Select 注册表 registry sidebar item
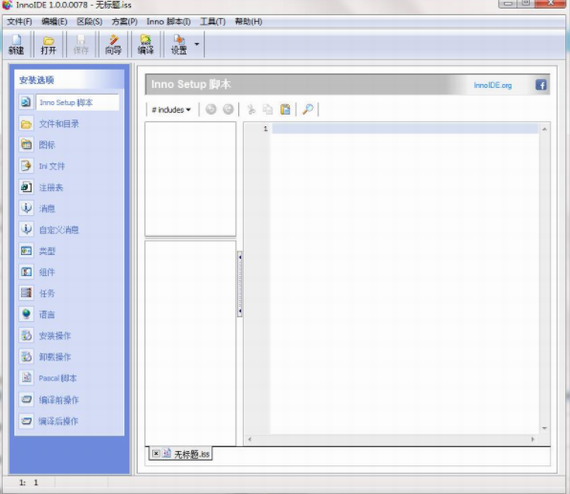 [x=51, y=188]
